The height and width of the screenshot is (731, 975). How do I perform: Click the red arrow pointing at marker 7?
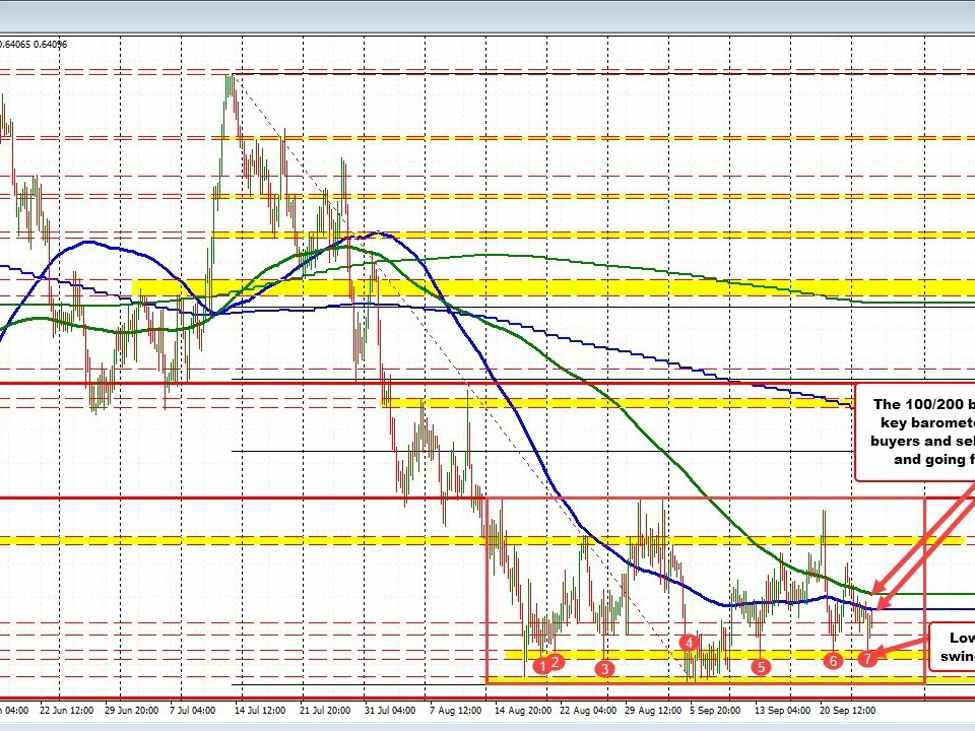pos(903,647)
